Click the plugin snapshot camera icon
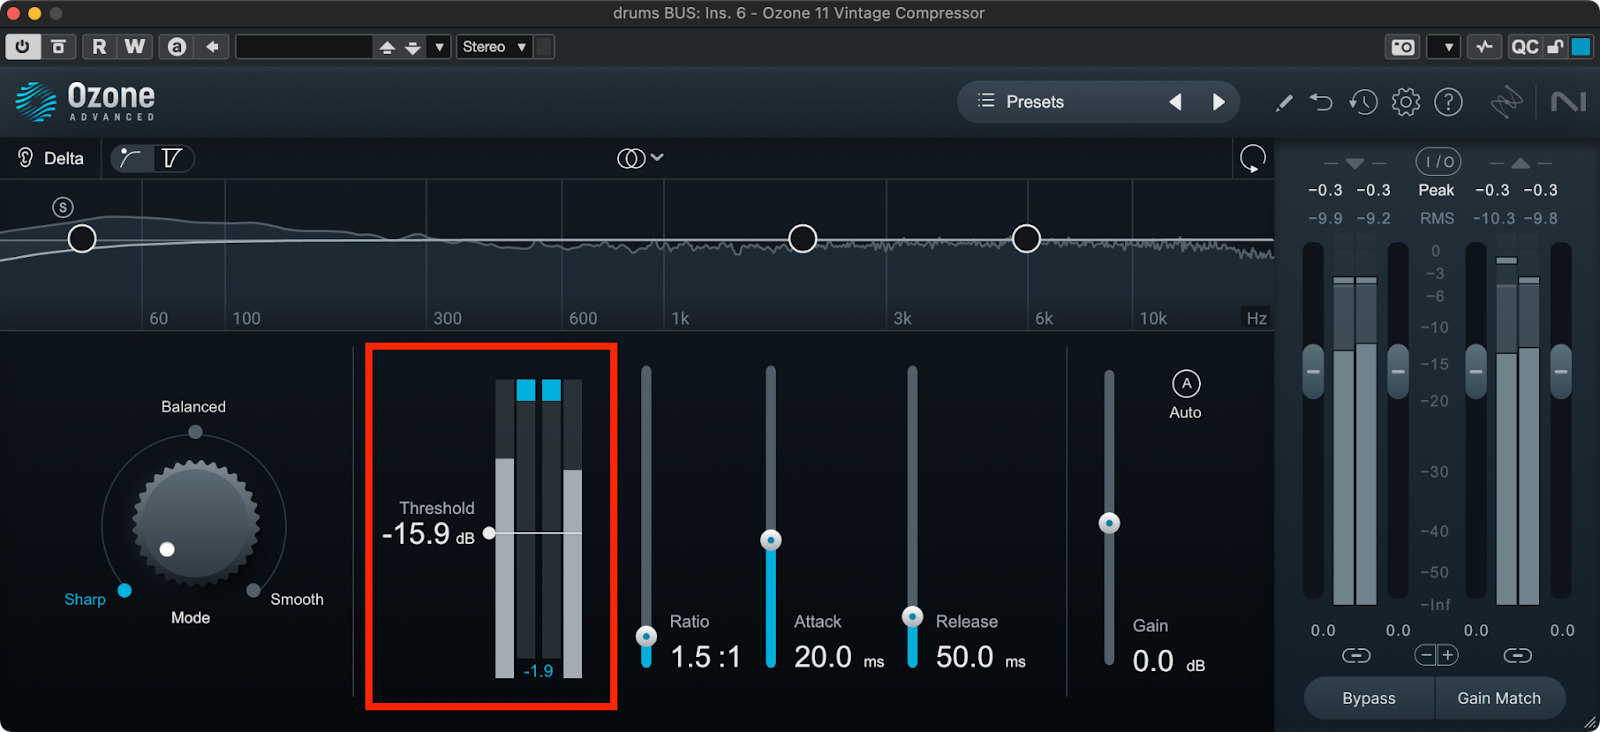This screenshot has width=1600, height=732. tap(1403, 47)
